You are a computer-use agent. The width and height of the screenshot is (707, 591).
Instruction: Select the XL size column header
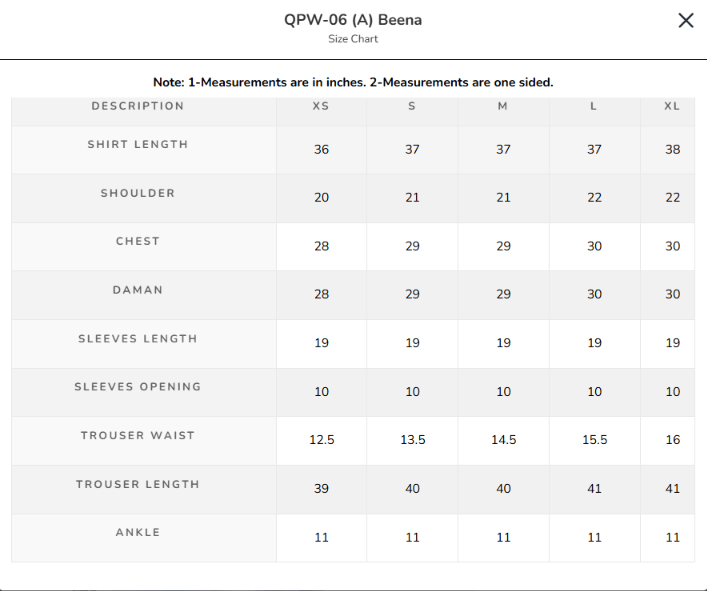tap(672, 106)
